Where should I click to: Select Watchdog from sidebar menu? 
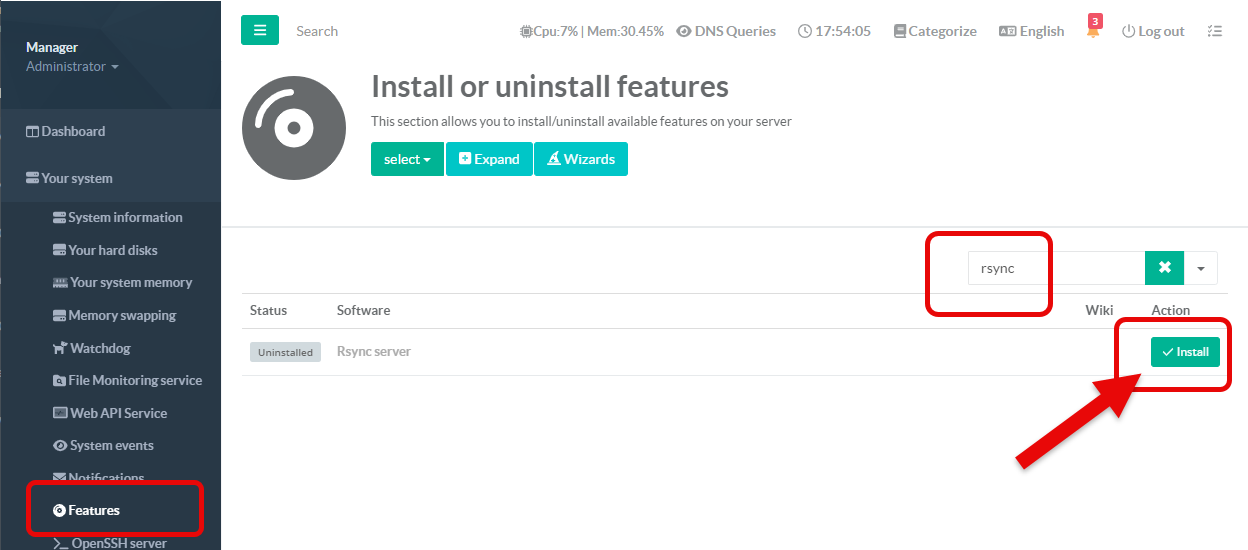click(x=99, y=348)
